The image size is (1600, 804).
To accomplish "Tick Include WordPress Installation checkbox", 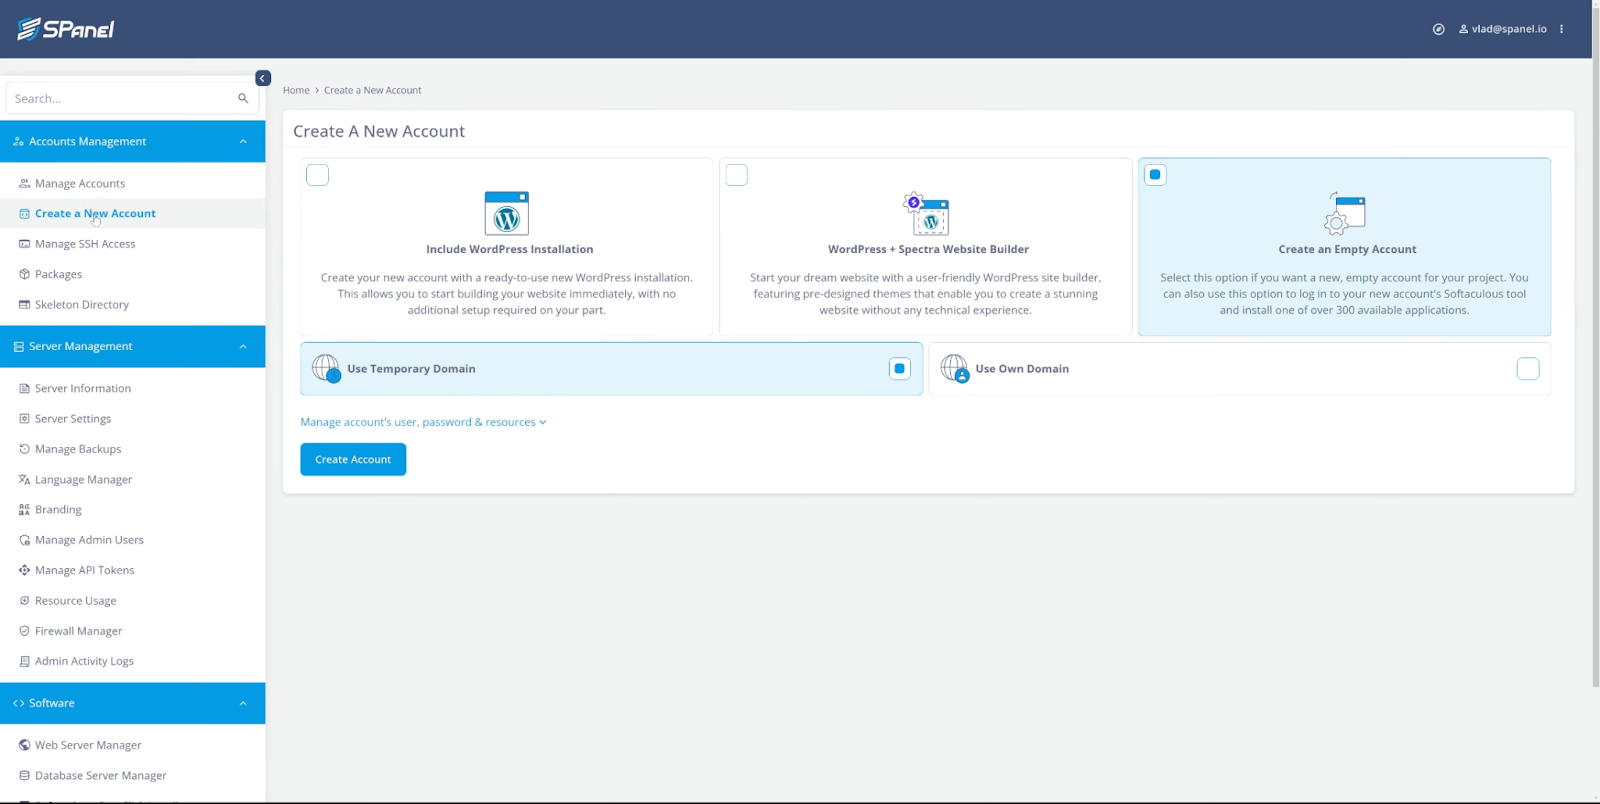I will click(317, 175).
